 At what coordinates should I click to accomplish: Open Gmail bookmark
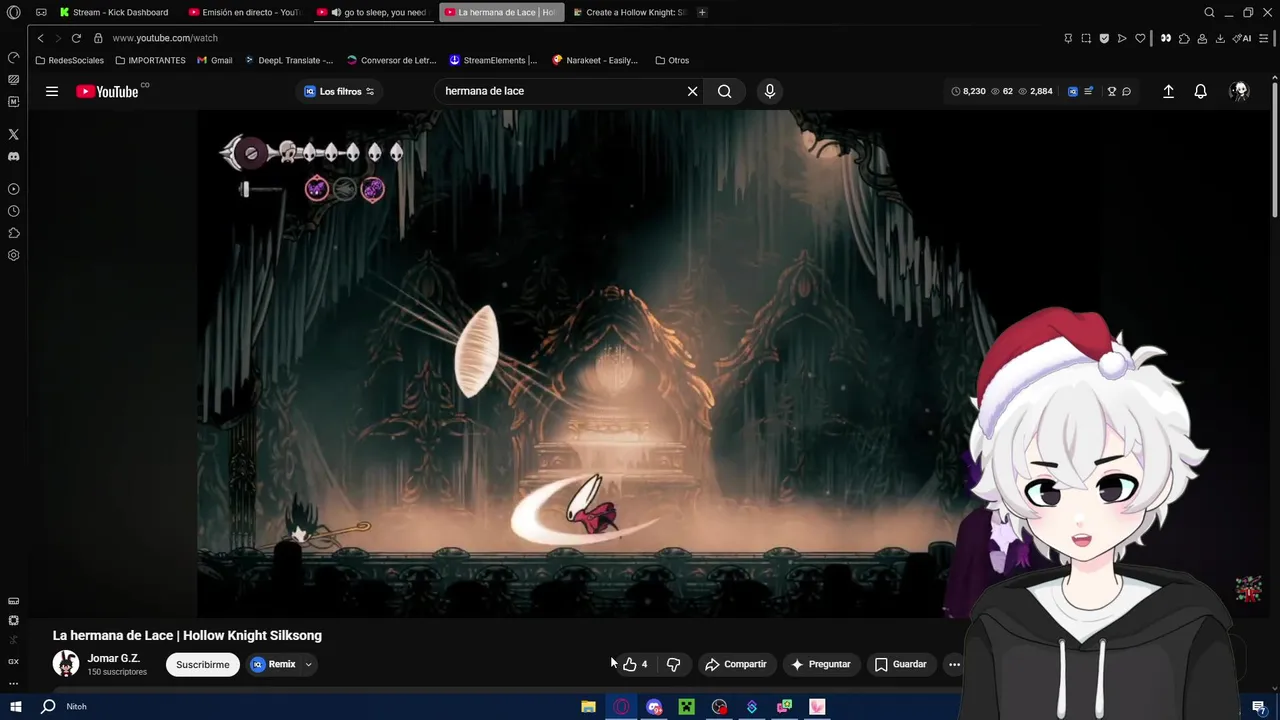(x=215, y=60)
